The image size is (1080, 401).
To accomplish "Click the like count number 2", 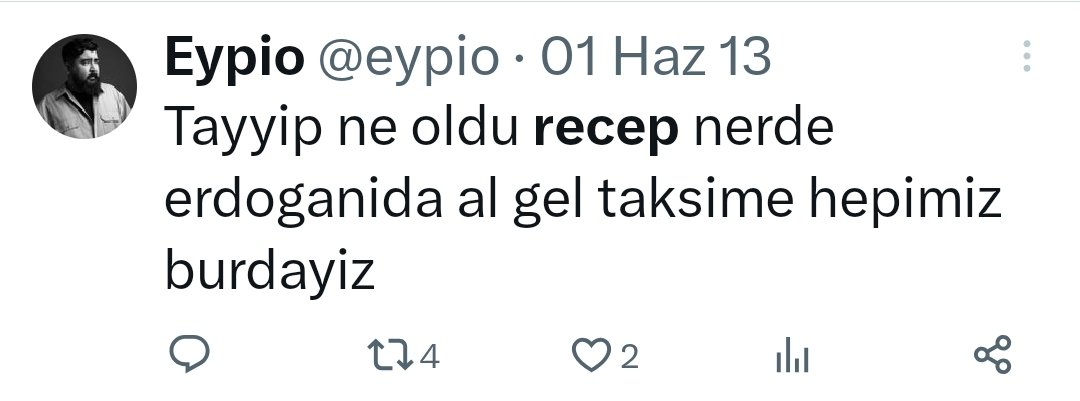I will point(629,357).
